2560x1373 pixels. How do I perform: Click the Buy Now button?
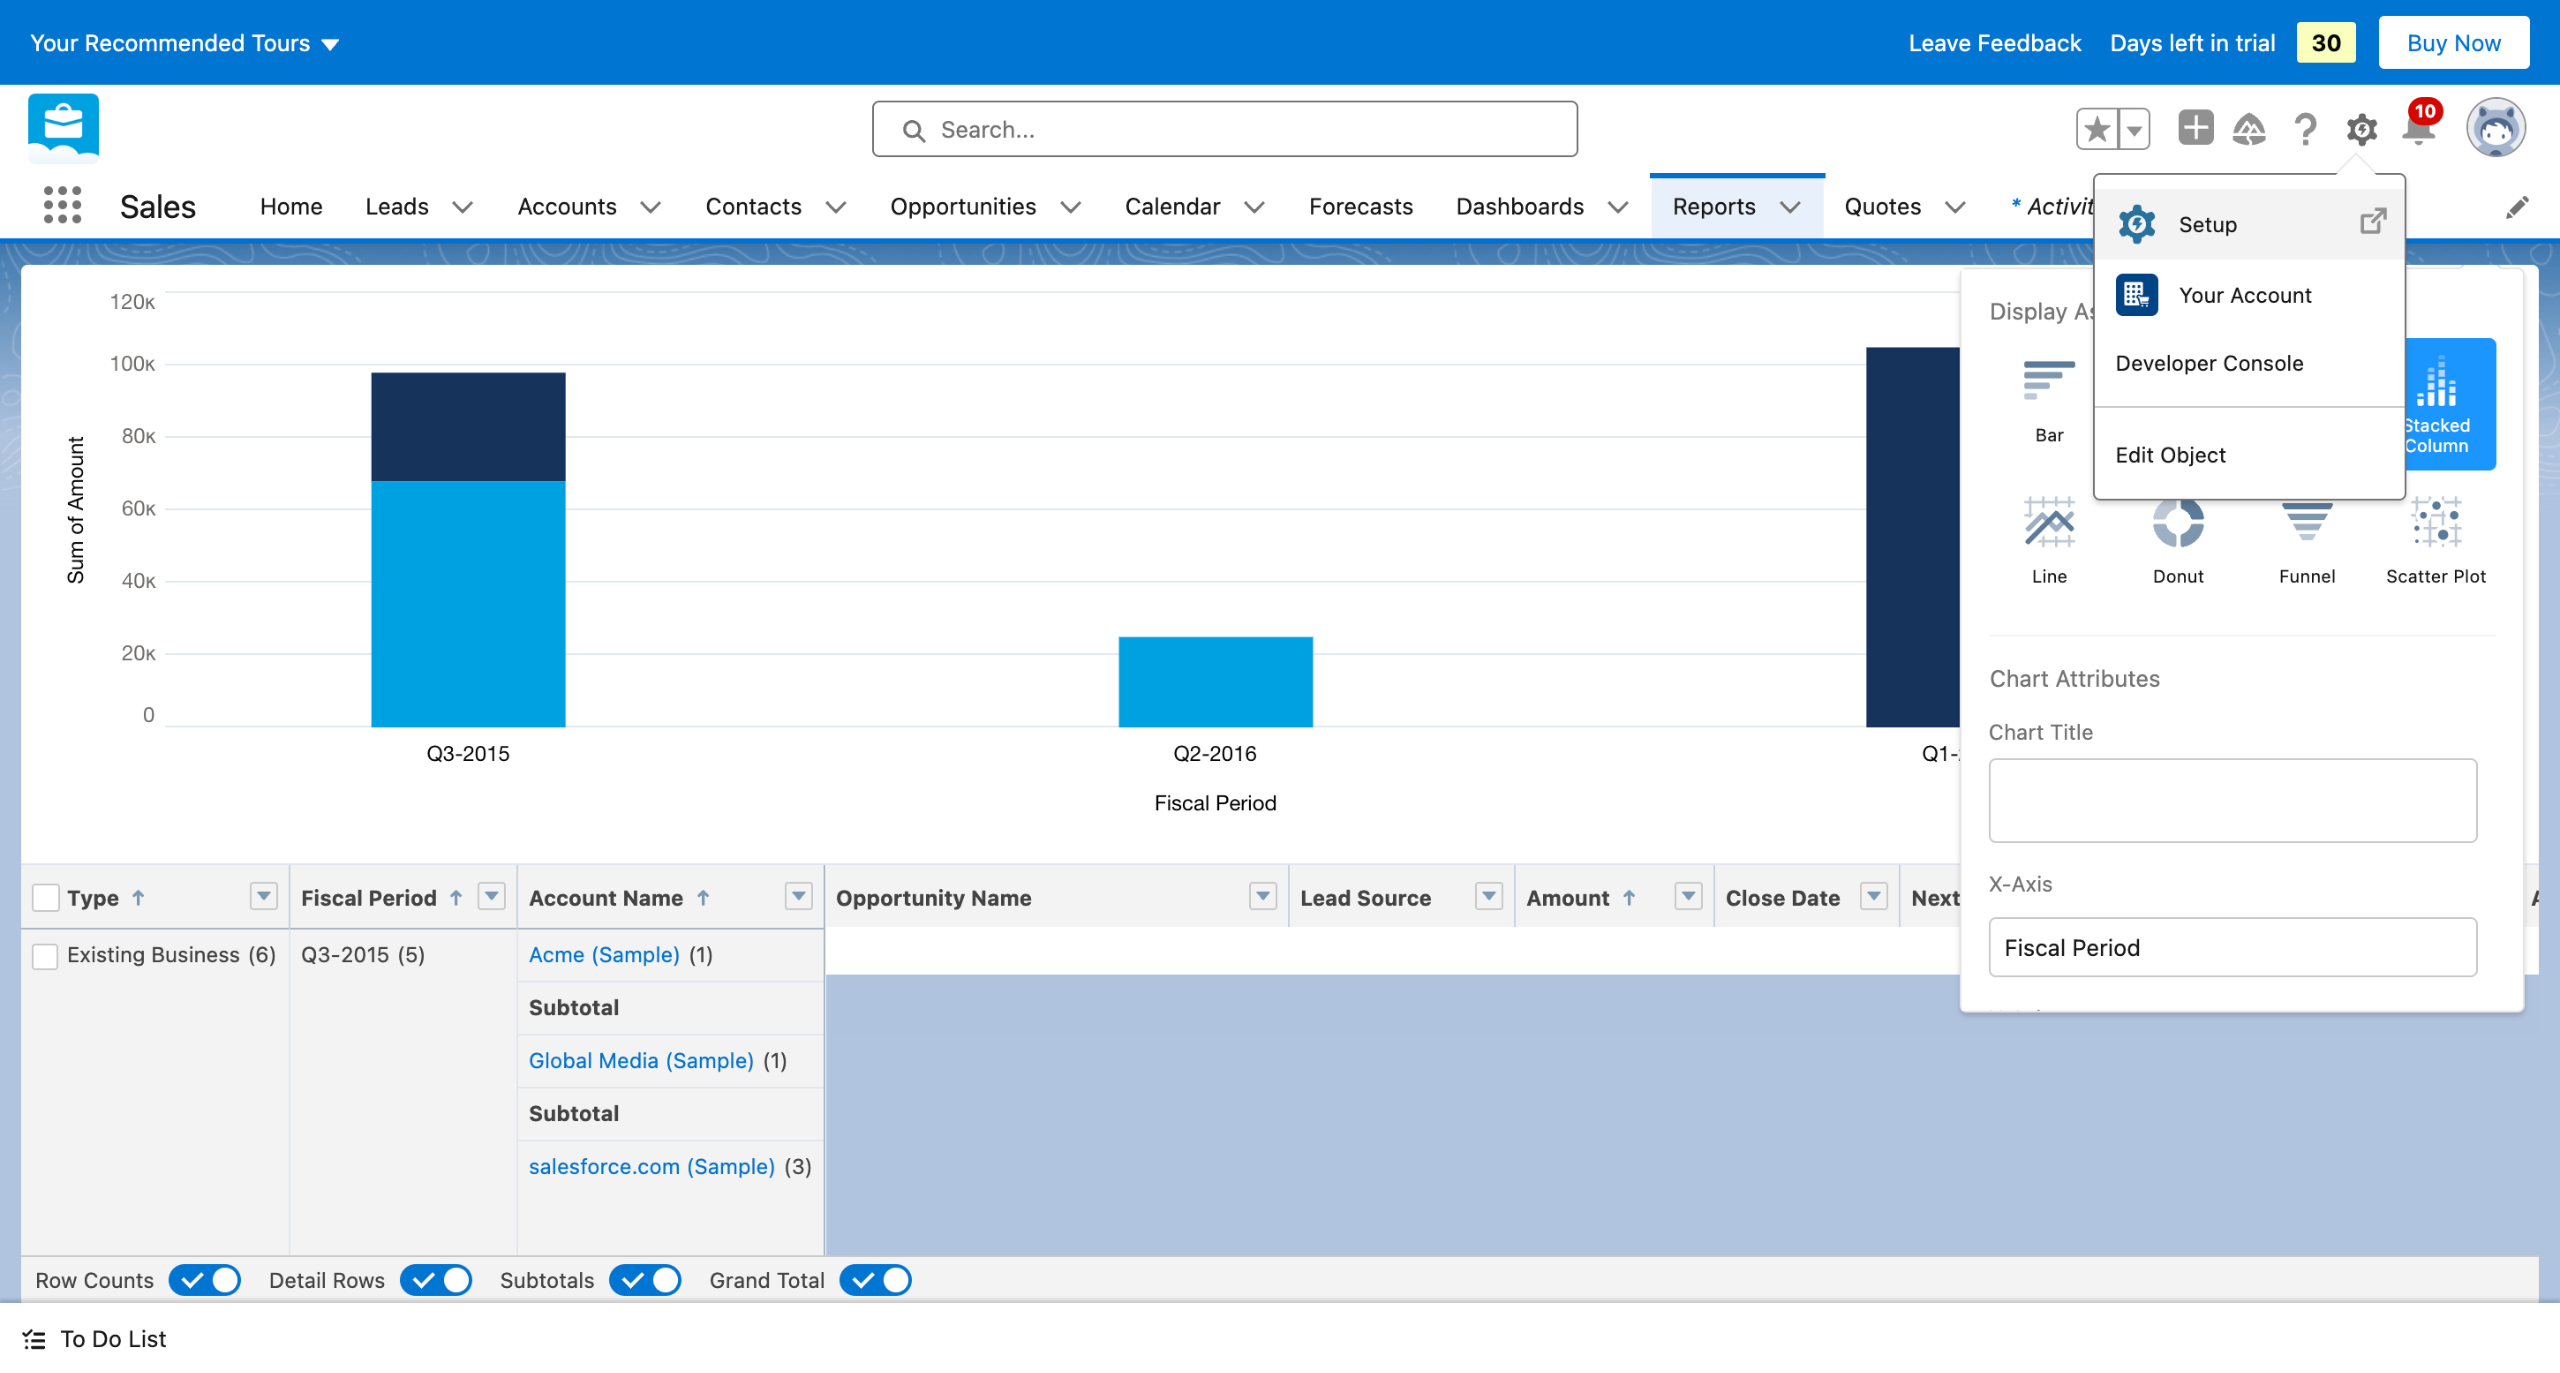[x=2453, y=43]
